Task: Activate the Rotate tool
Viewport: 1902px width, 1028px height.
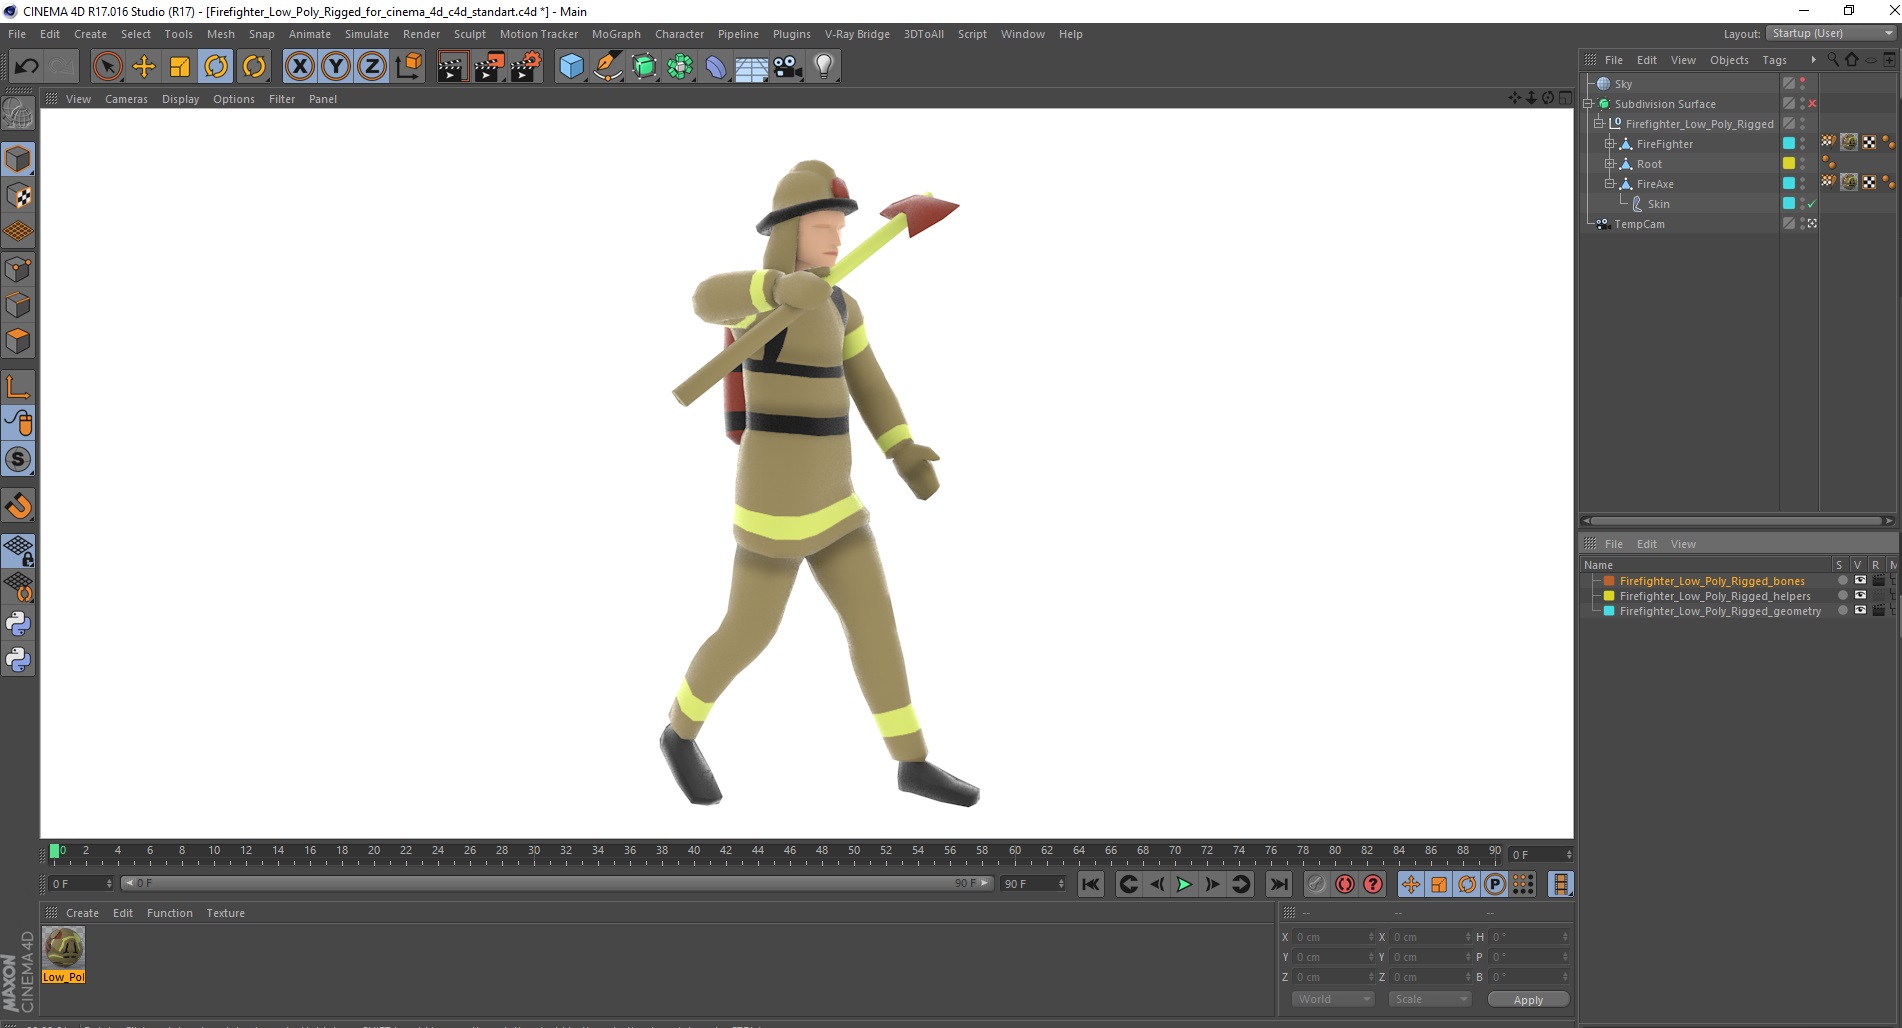Action: point(216,67)
